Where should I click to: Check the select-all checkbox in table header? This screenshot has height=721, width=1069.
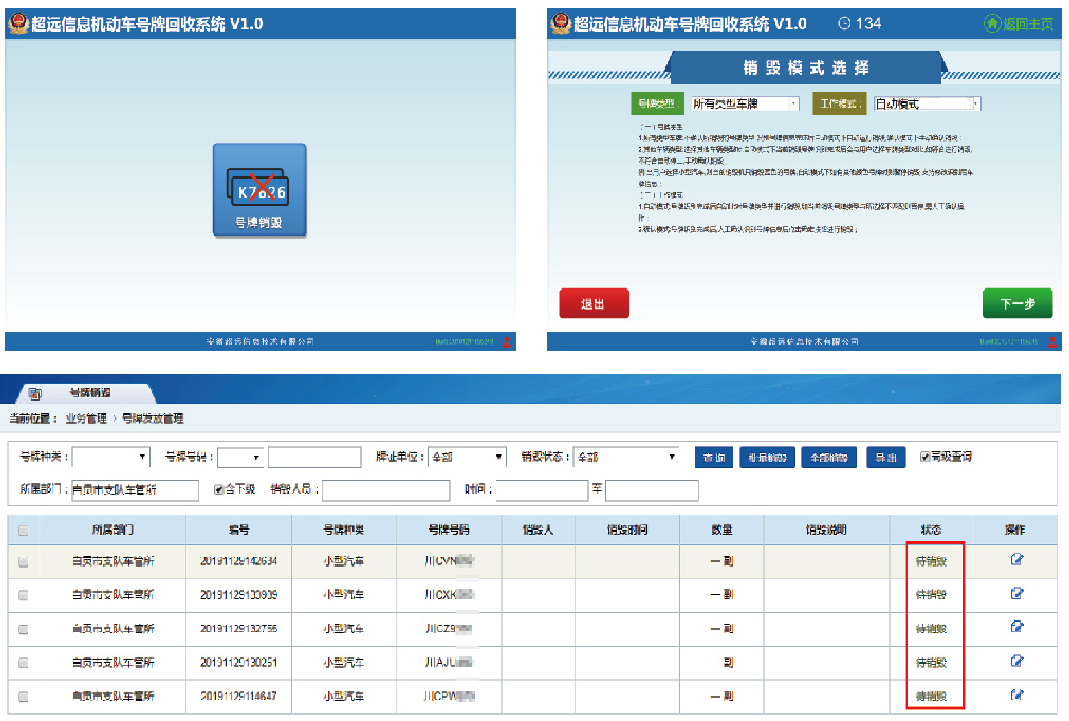pyautogui.click(x=23, y=531)
